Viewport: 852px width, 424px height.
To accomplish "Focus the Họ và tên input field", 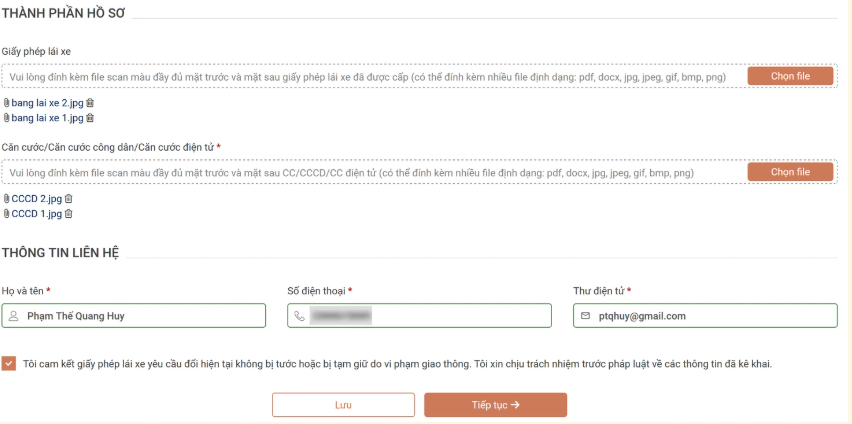I will pos(140,316).
